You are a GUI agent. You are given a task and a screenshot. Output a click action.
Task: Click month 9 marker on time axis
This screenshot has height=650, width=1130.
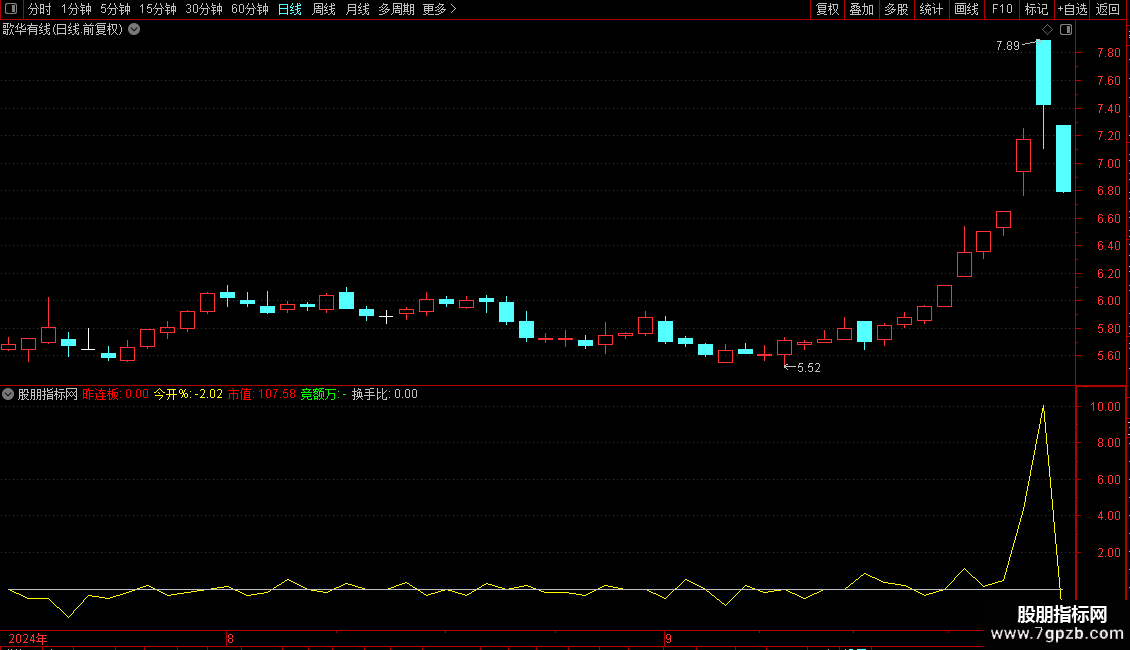(668, 638)
